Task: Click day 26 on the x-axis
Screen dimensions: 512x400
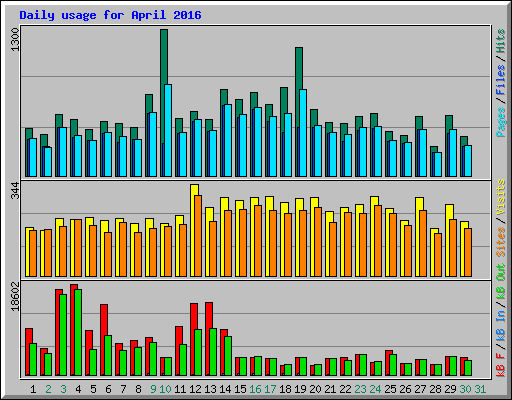Action: click(x=405, y=389)
